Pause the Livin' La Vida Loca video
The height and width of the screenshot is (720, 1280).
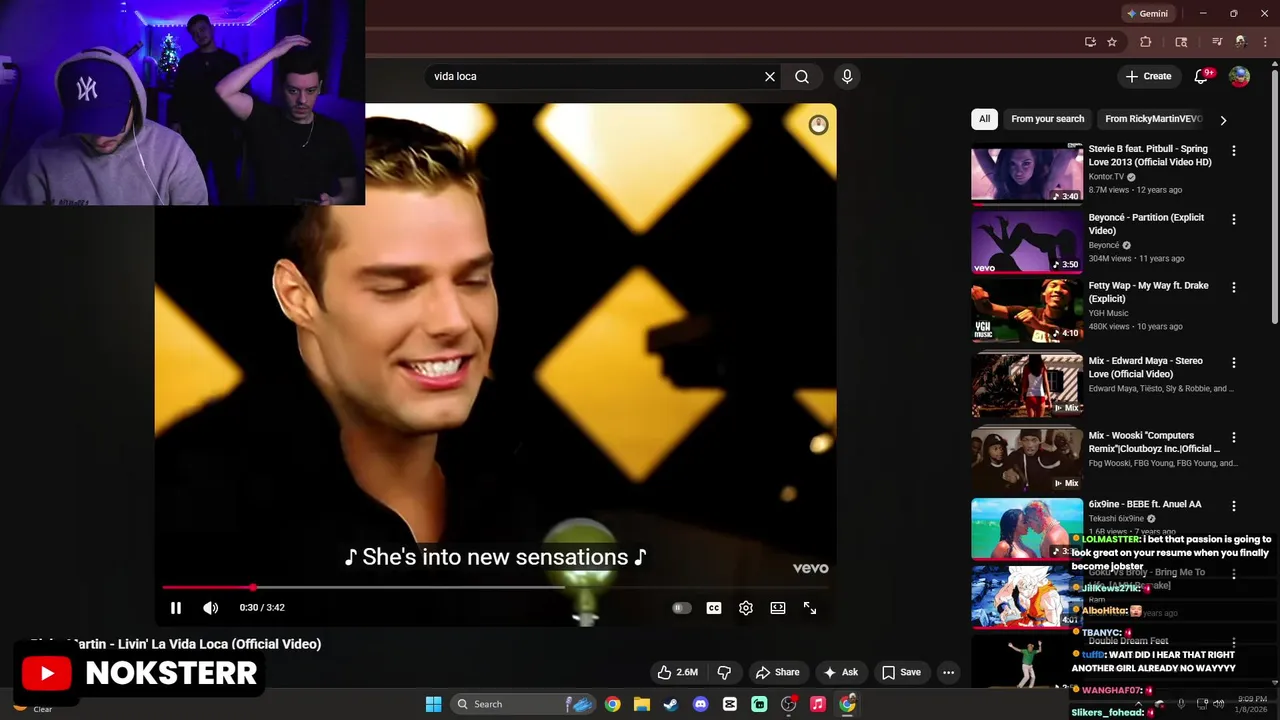pyautogui.click(x=176, y=608)
